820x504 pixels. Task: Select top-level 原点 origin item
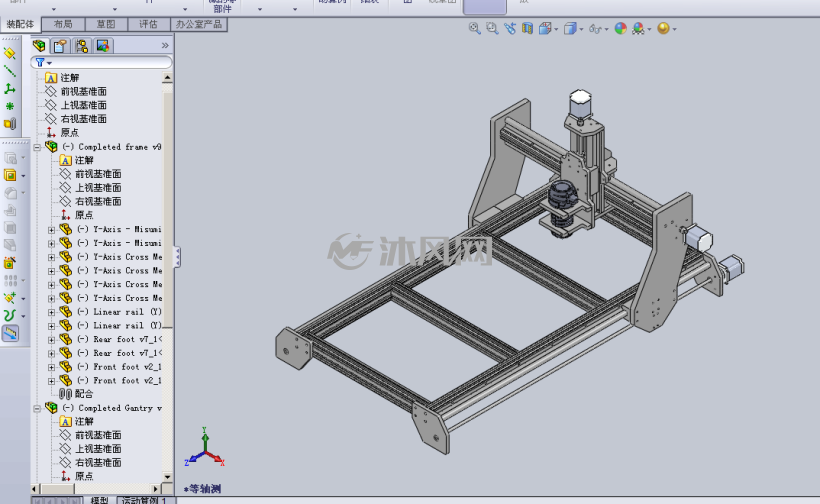[62, 133]
